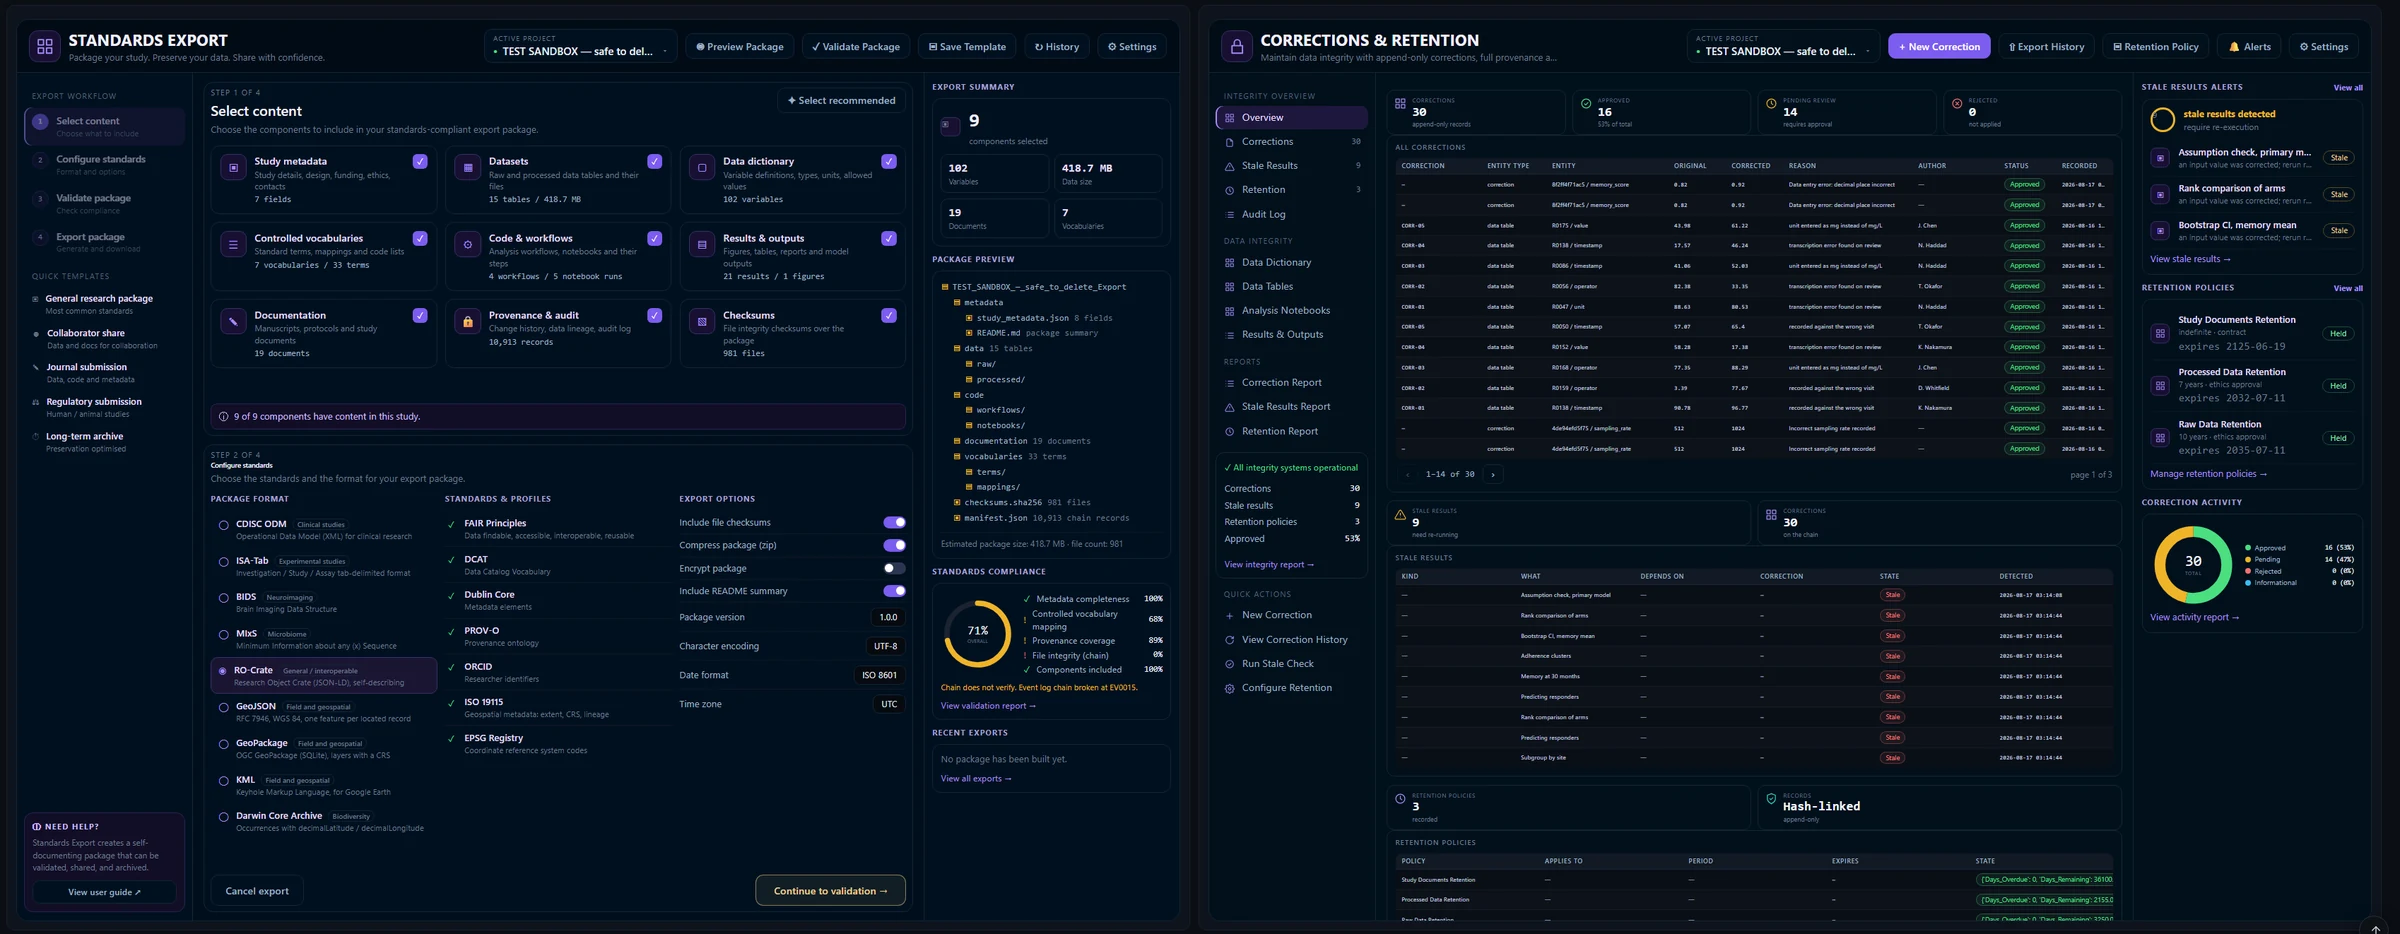Open the Retention Report sidebar item
This screenshot has width=2400, height=934.
[x=1292, y=431]
